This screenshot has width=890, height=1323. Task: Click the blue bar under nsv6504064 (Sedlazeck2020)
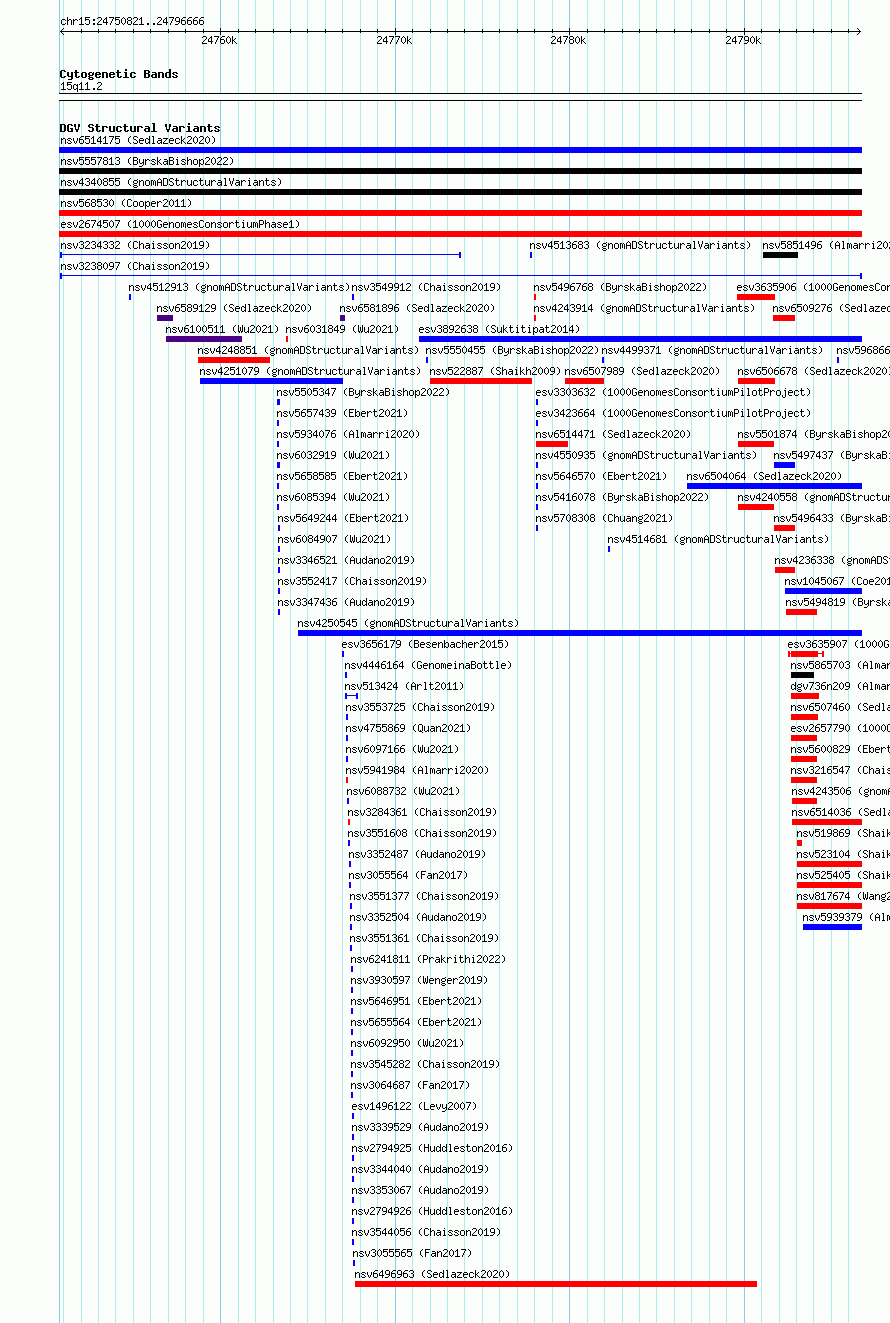pyautogui.click(x=774, y=486)
